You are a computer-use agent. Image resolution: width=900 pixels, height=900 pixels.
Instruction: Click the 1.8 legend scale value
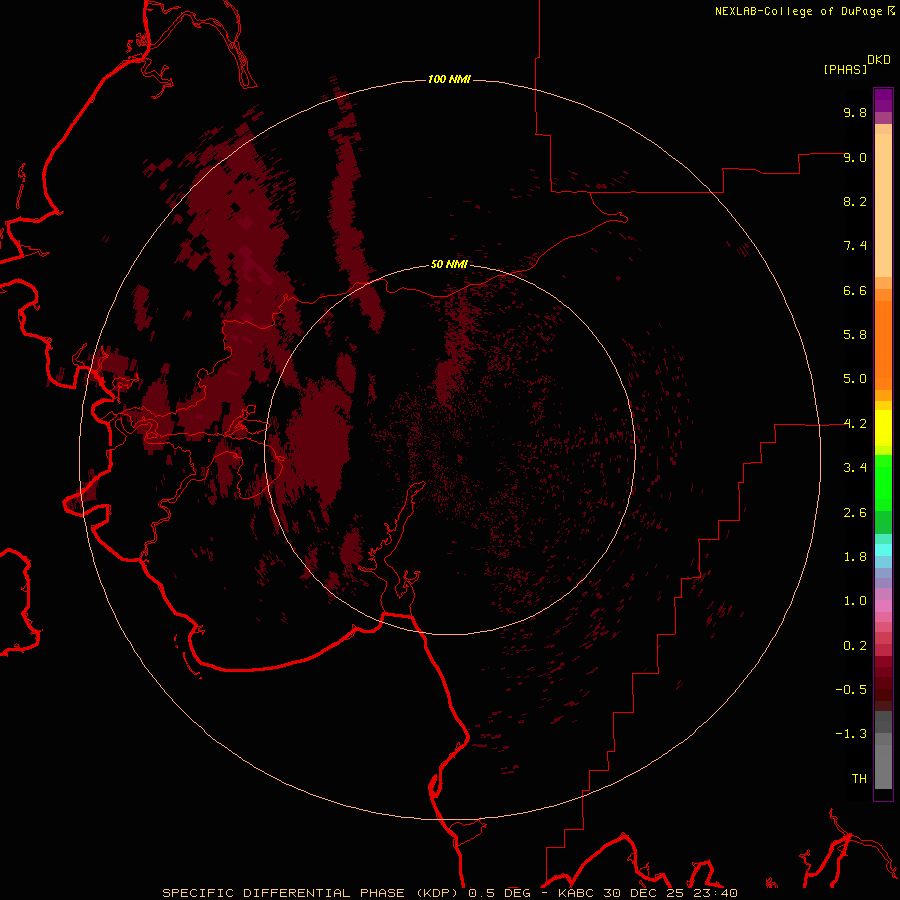click(855, 557)
